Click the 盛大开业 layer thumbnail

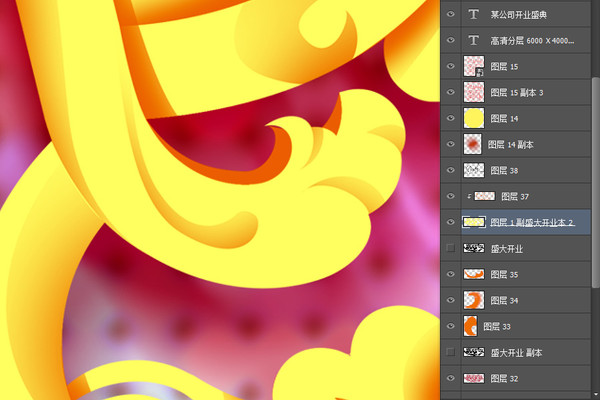(474, 248)
